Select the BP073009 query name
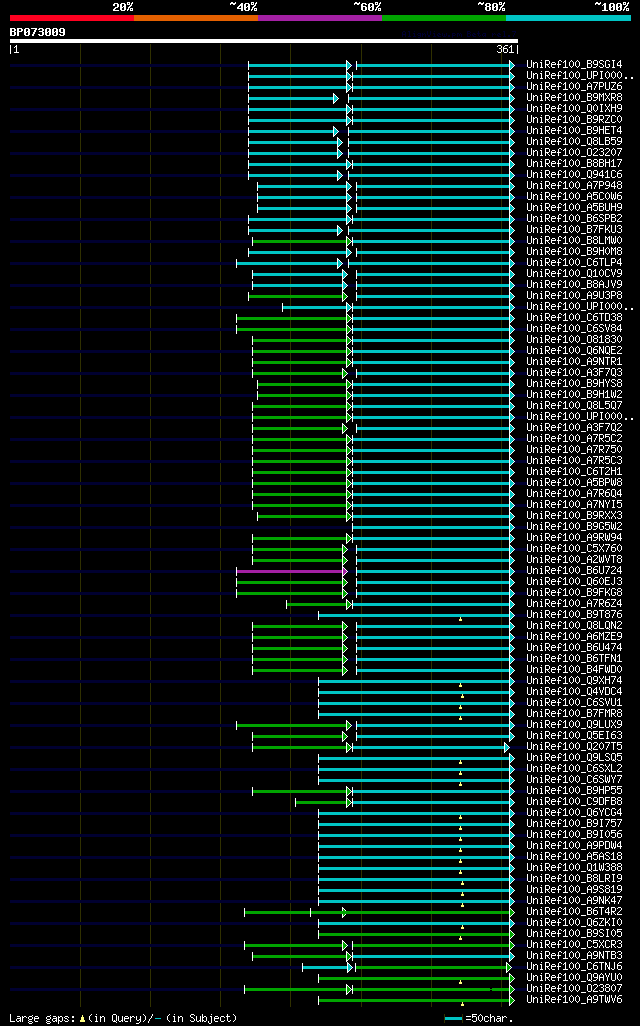 tap(37, 32)
